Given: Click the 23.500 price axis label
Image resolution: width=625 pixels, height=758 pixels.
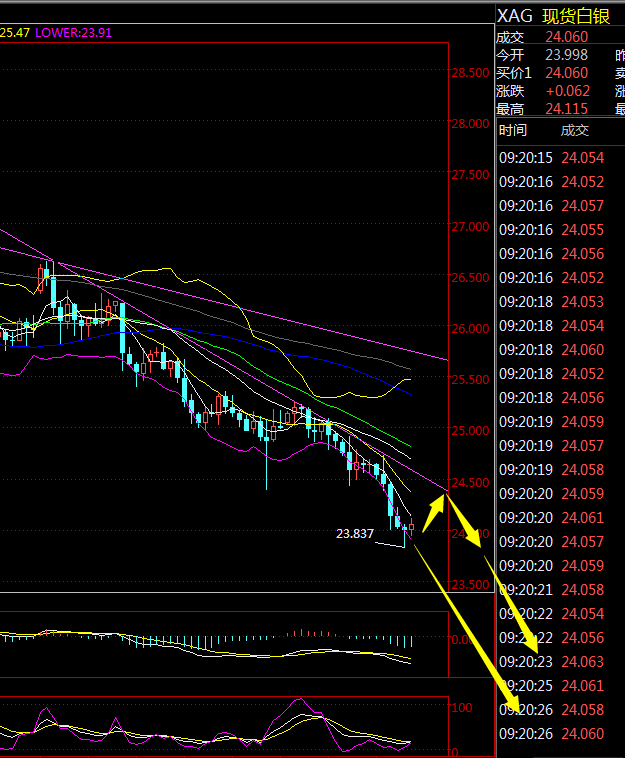Looking at the screenshot, I should pos(470,584).
